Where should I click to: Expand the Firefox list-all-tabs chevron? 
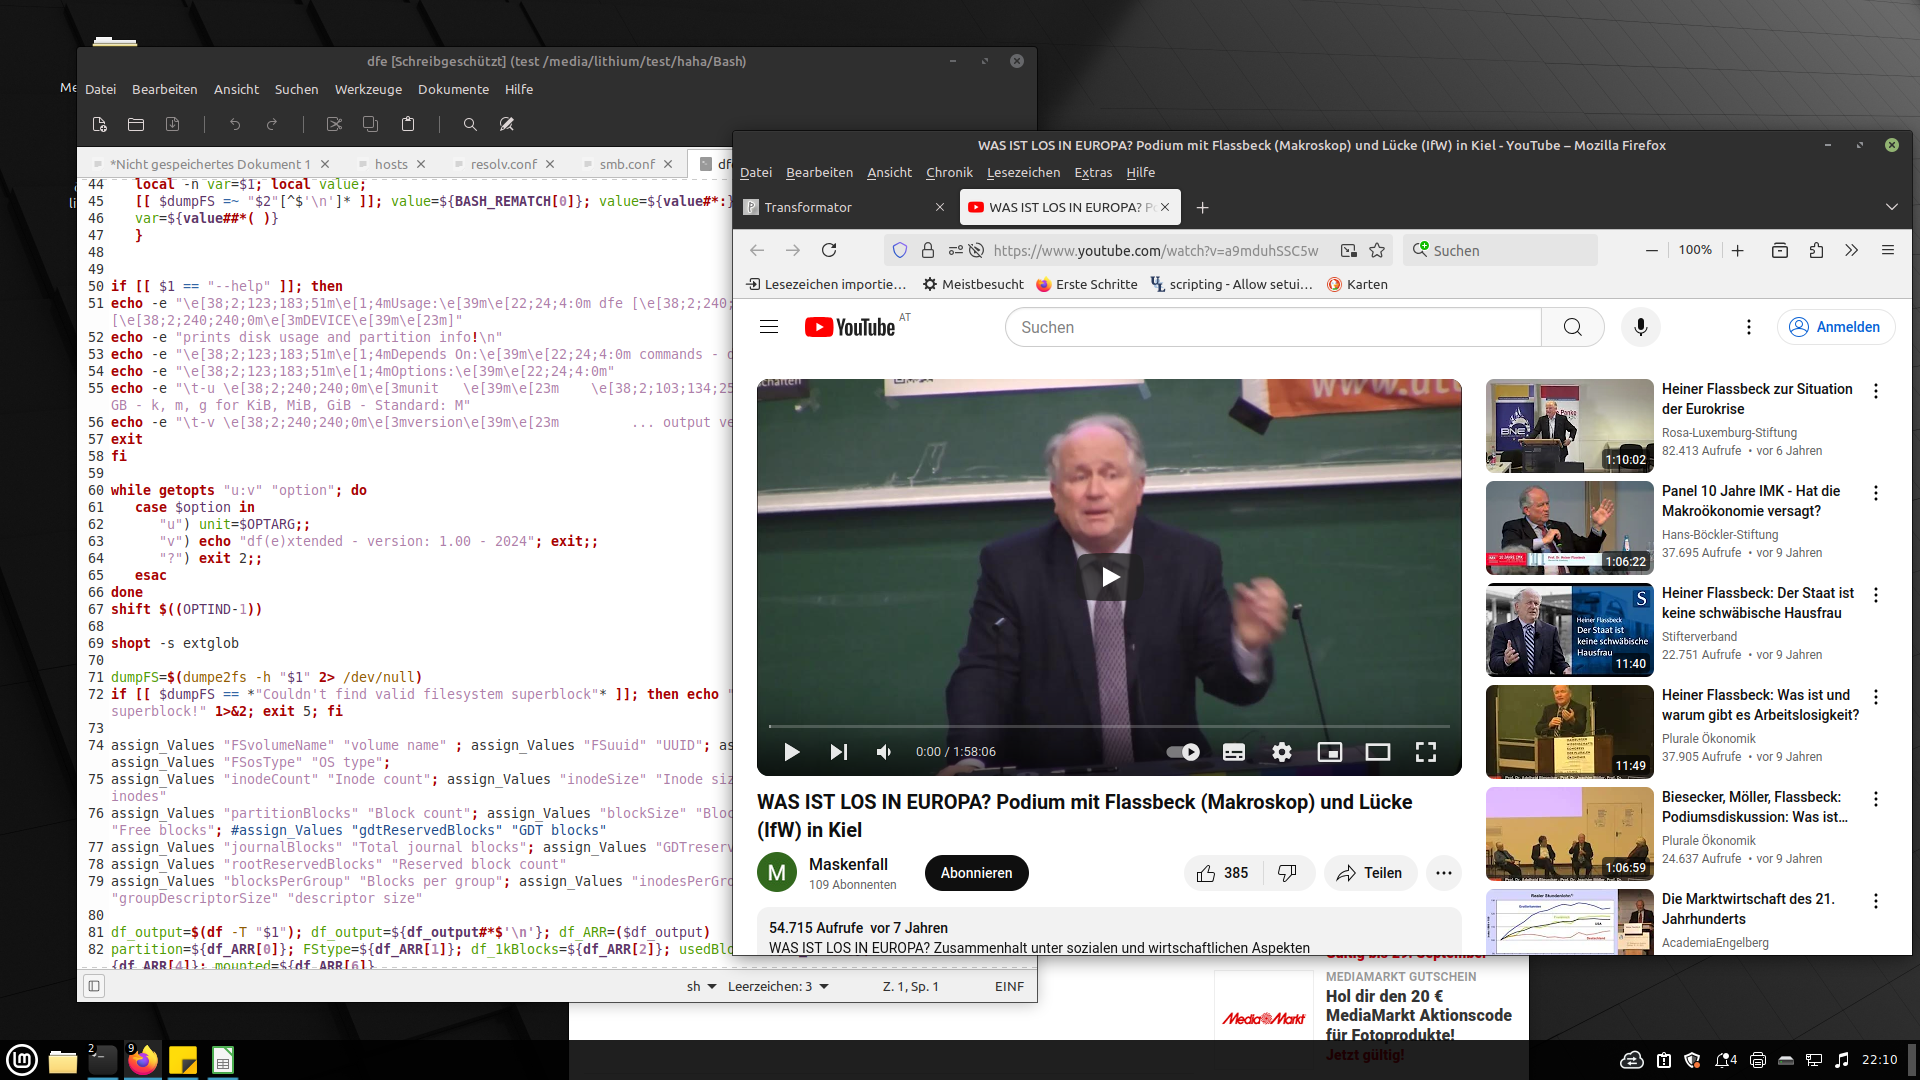point(1892,208)
